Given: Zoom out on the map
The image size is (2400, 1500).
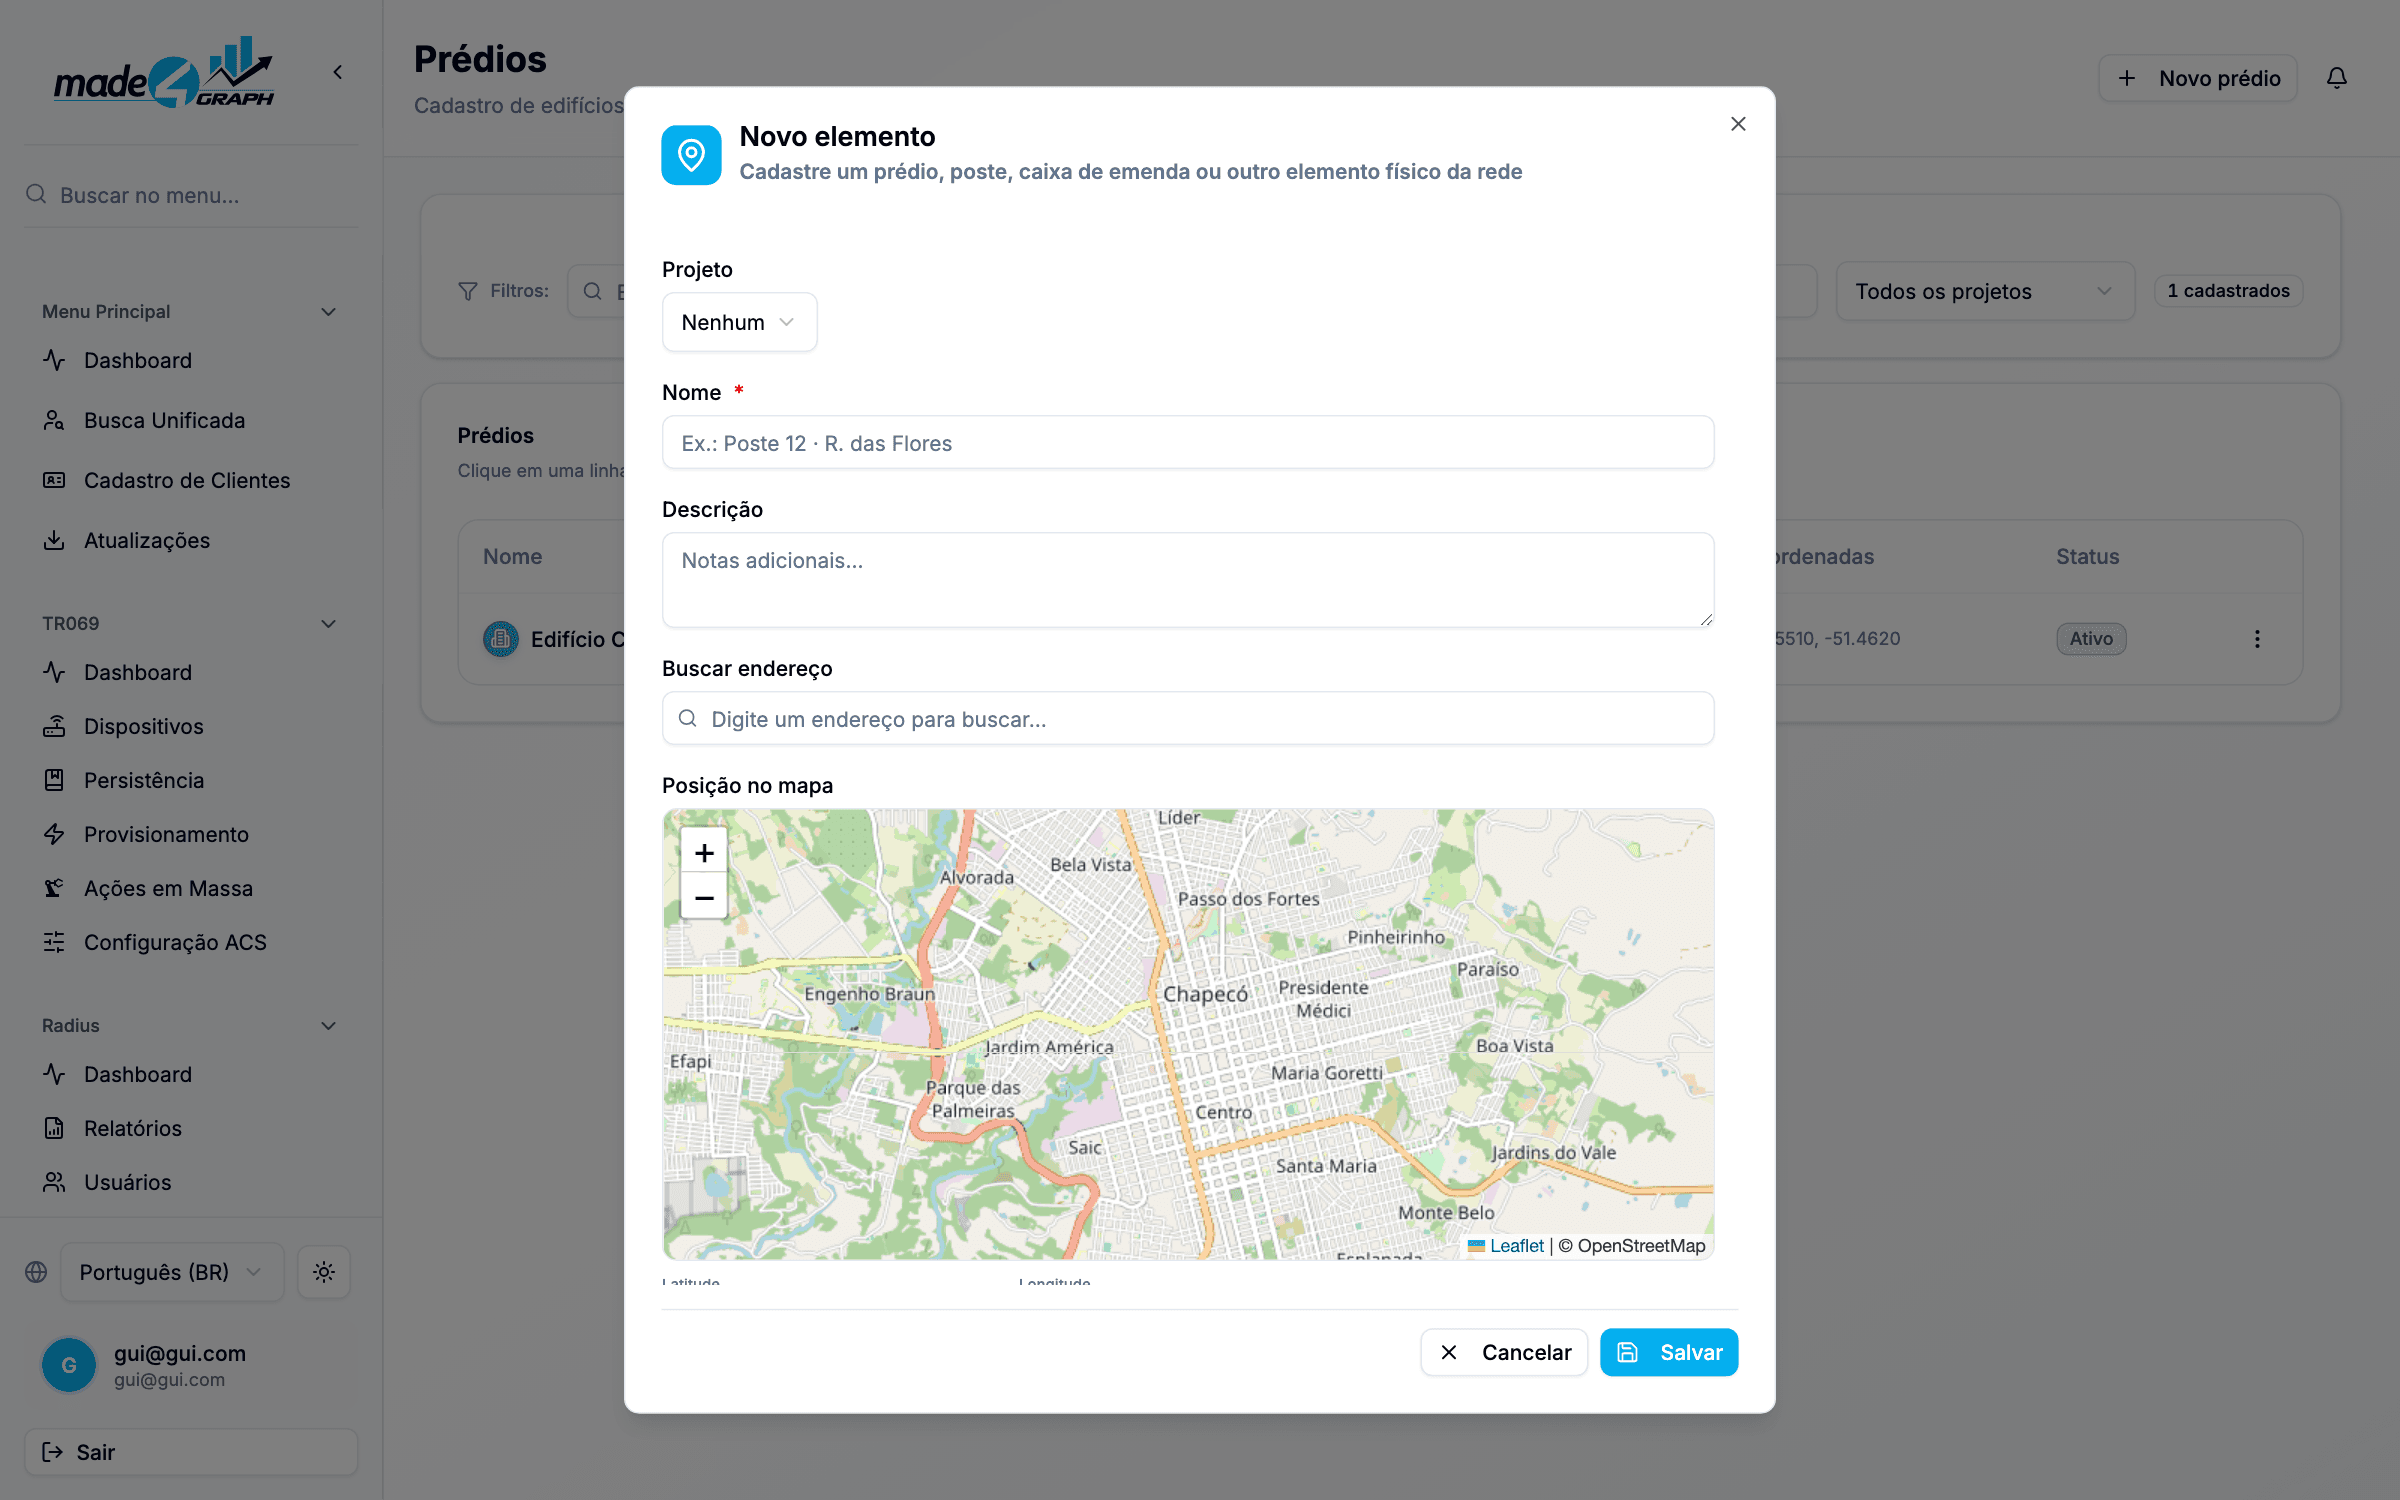Looking at the screenshot, I should pos(704,897).
